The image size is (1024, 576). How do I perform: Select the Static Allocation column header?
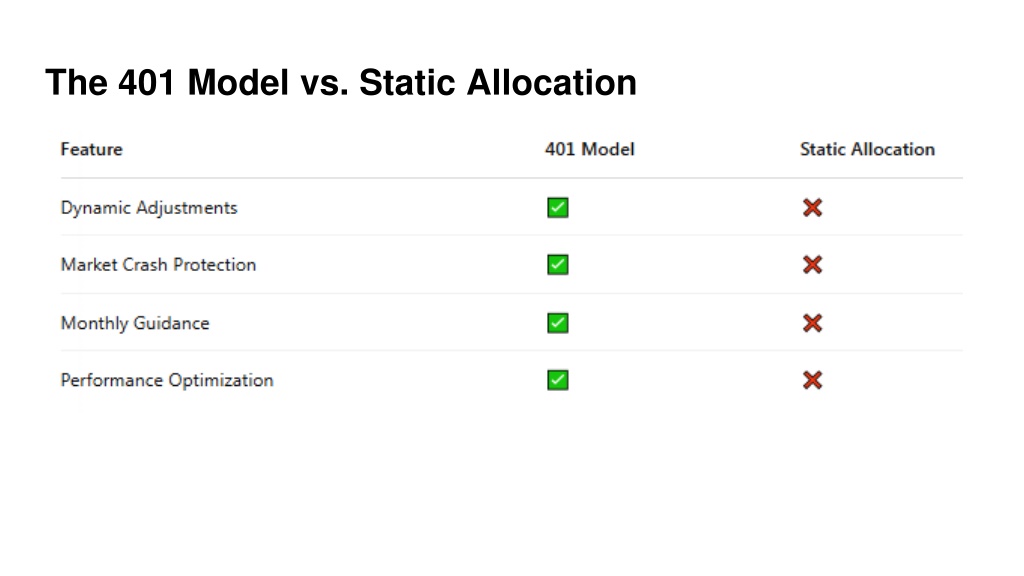pos(867,150)
